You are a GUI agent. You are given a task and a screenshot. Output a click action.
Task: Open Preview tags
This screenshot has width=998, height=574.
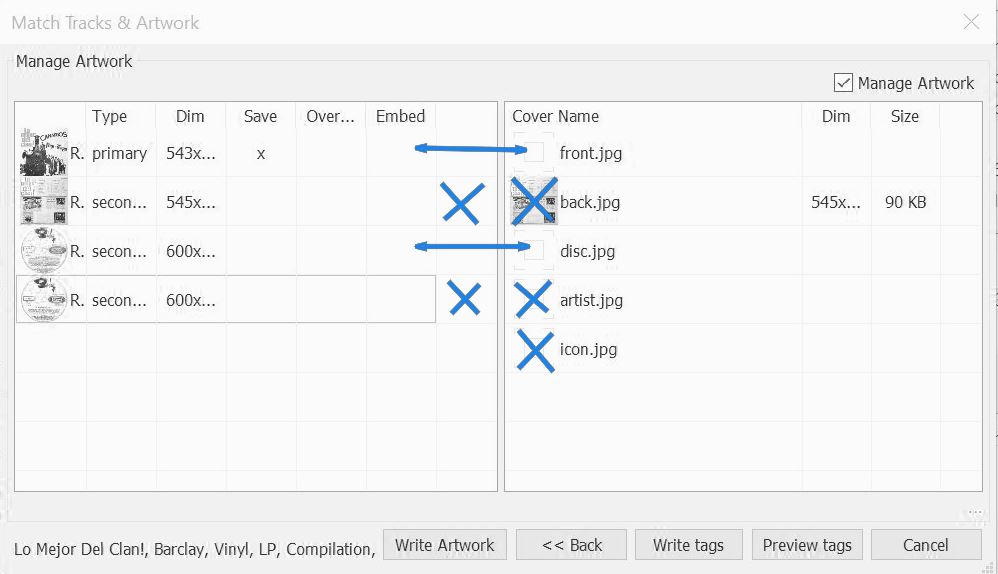(x=806, y=545)
